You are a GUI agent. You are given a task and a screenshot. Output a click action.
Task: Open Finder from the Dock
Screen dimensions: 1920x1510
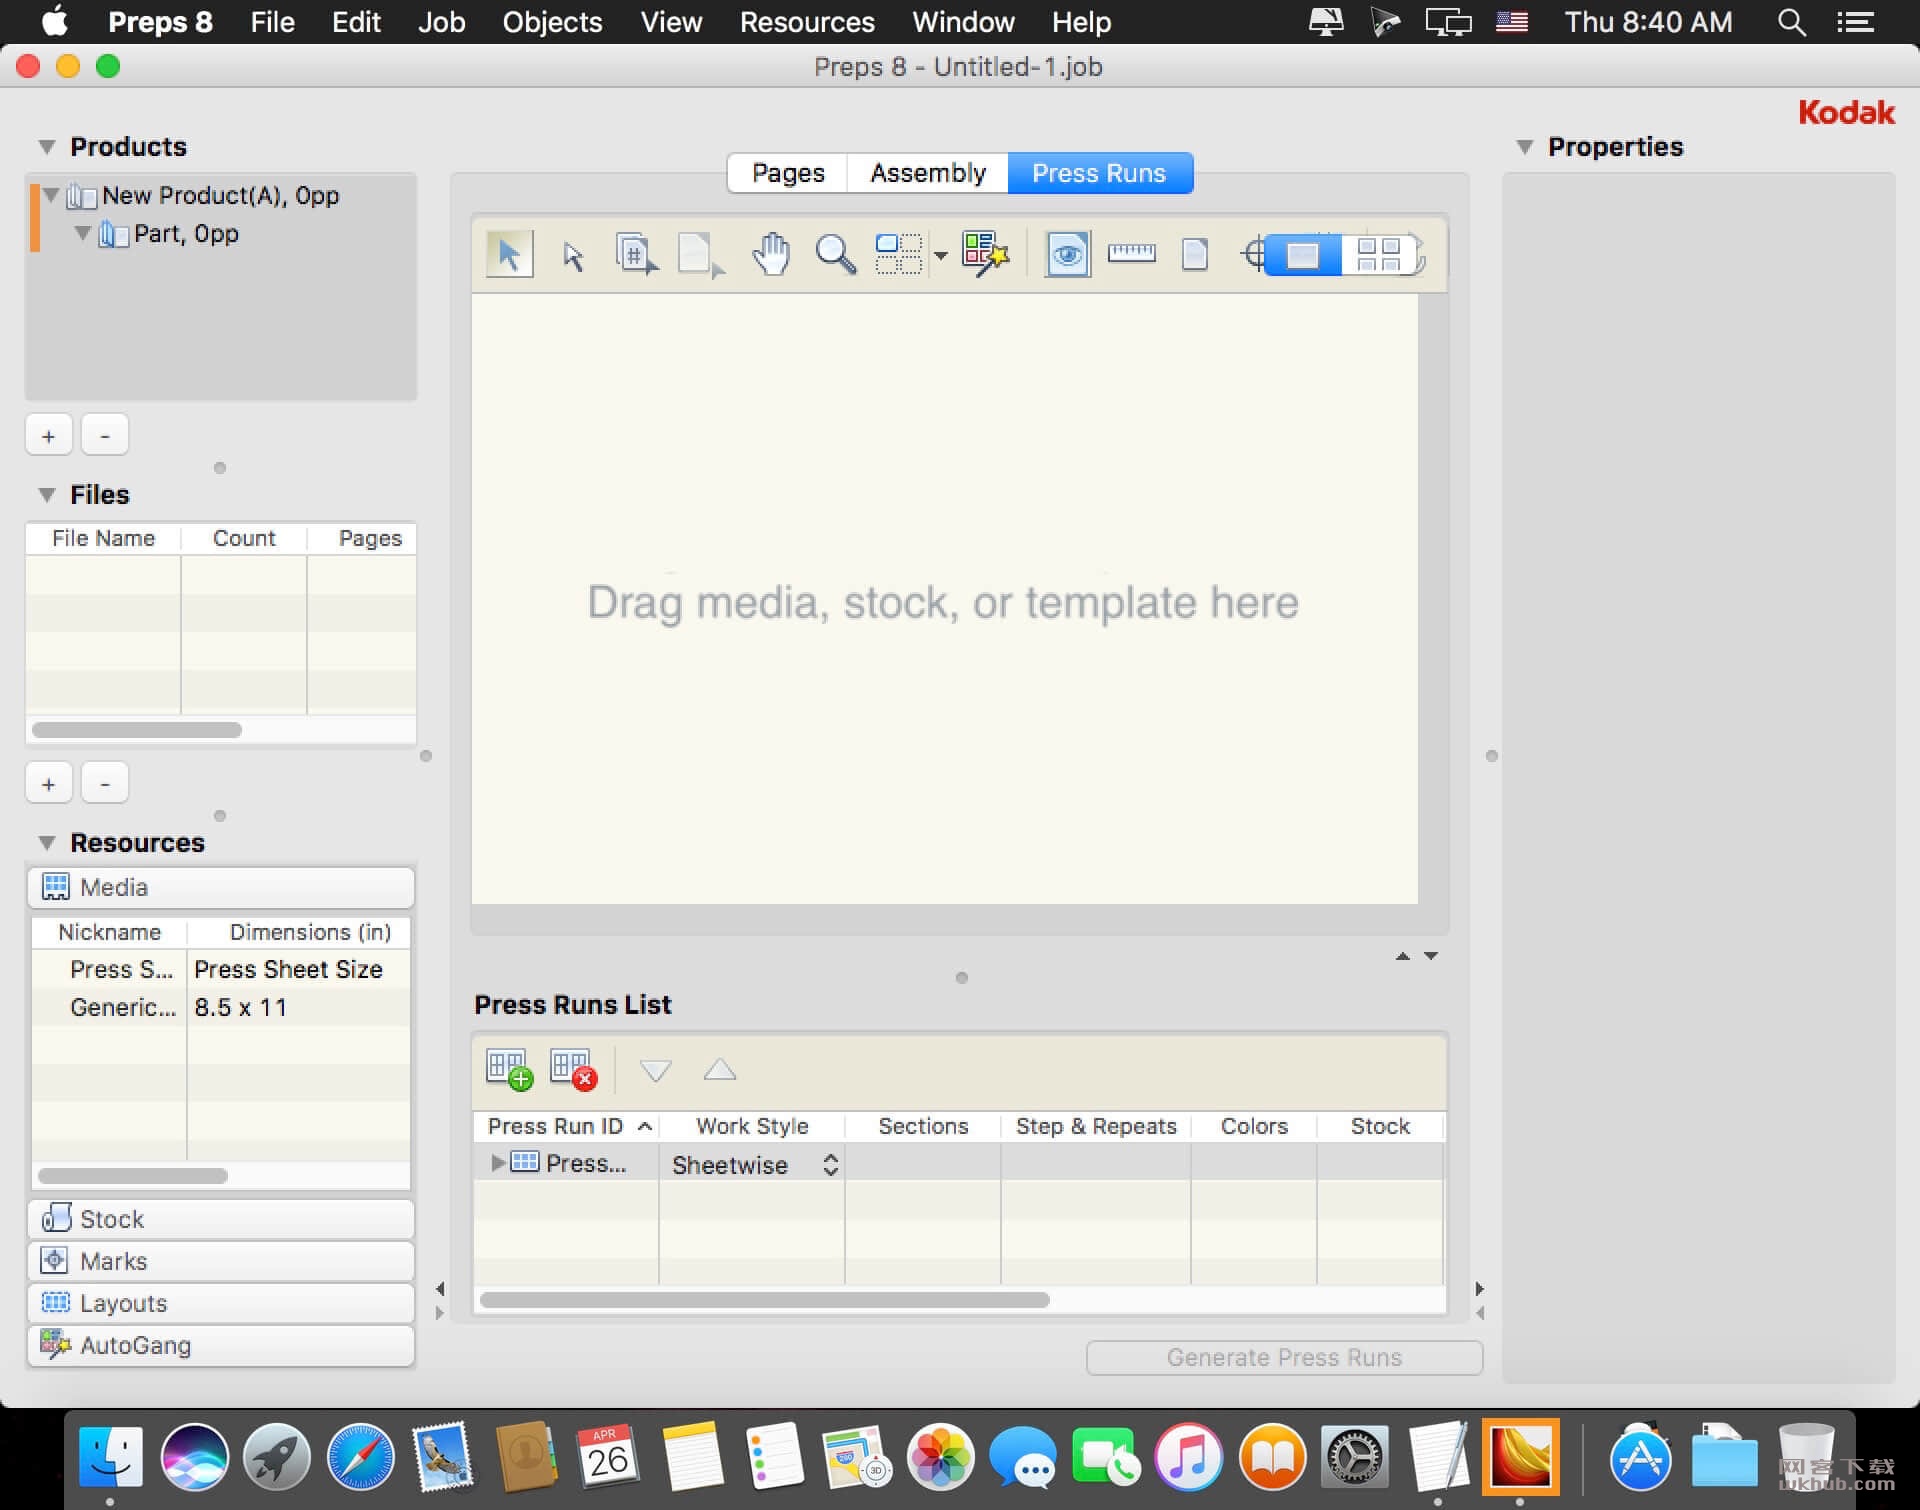[x=111, y=1457]
